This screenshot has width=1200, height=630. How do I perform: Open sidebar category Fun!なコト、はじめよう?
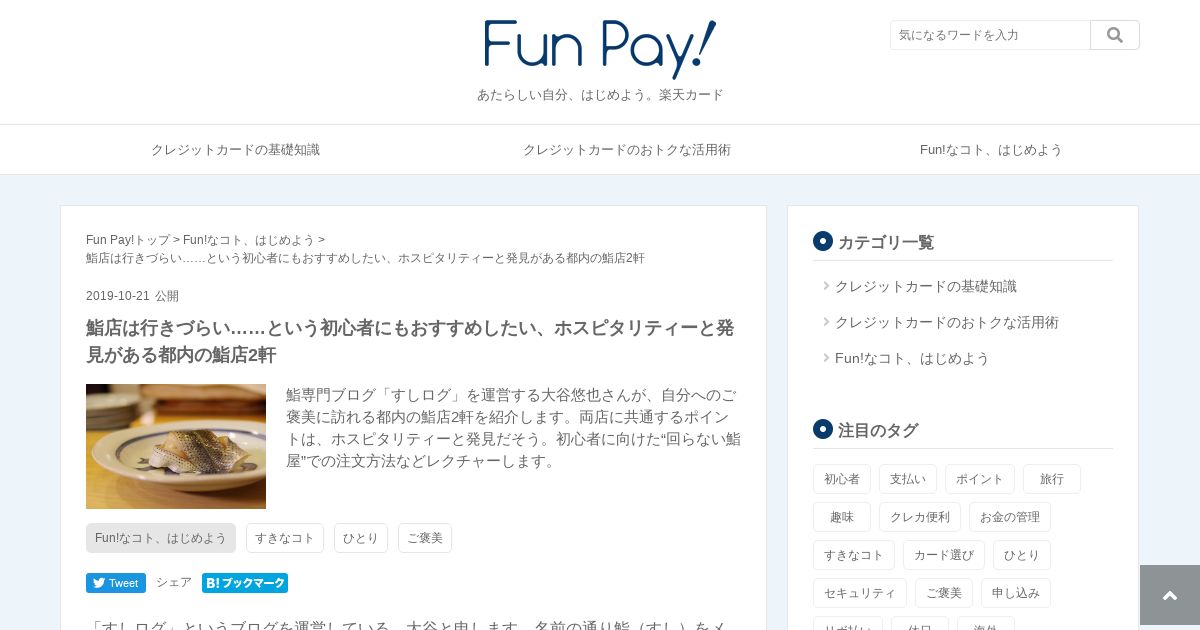[x=912, y=358]
